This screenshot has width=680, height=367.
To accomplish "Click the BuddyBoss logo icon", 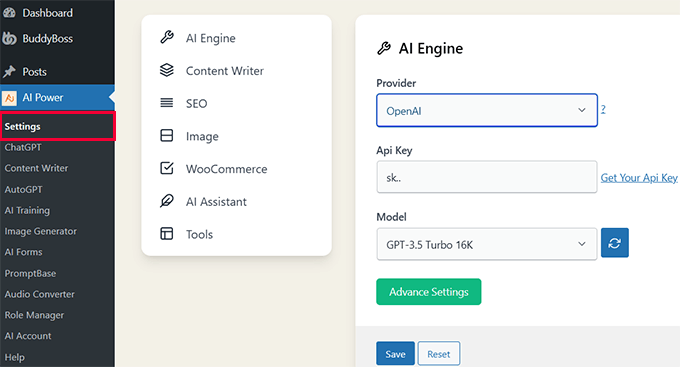I will tap(9, 39).
